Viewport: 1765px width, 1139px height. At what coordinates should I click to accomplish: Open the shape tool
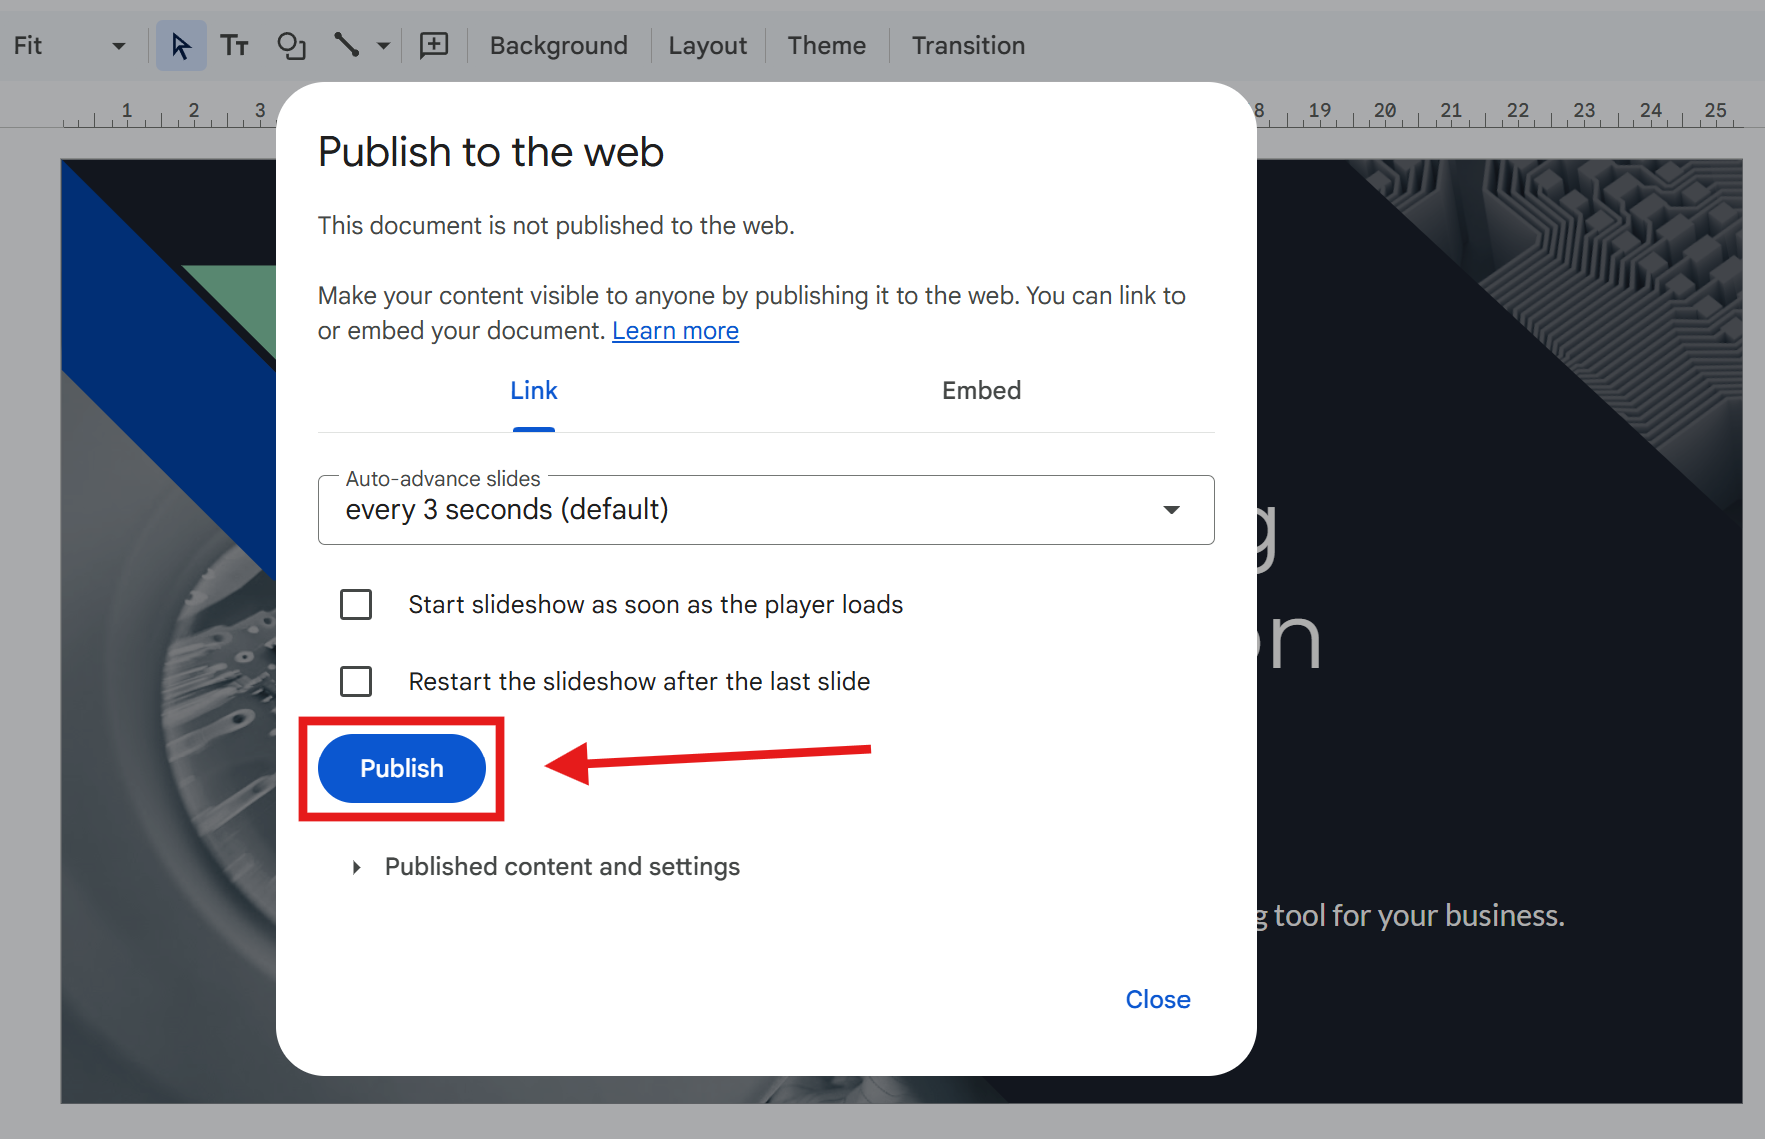coord(291,46)
